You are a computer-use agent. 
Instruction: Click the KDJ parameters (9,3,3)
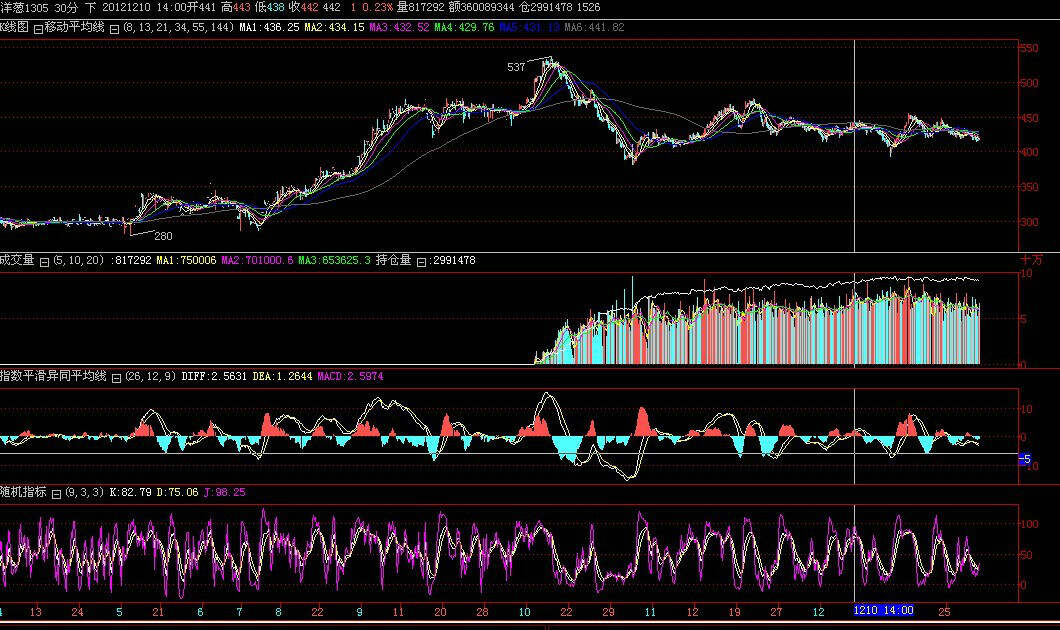coord(85,493)
